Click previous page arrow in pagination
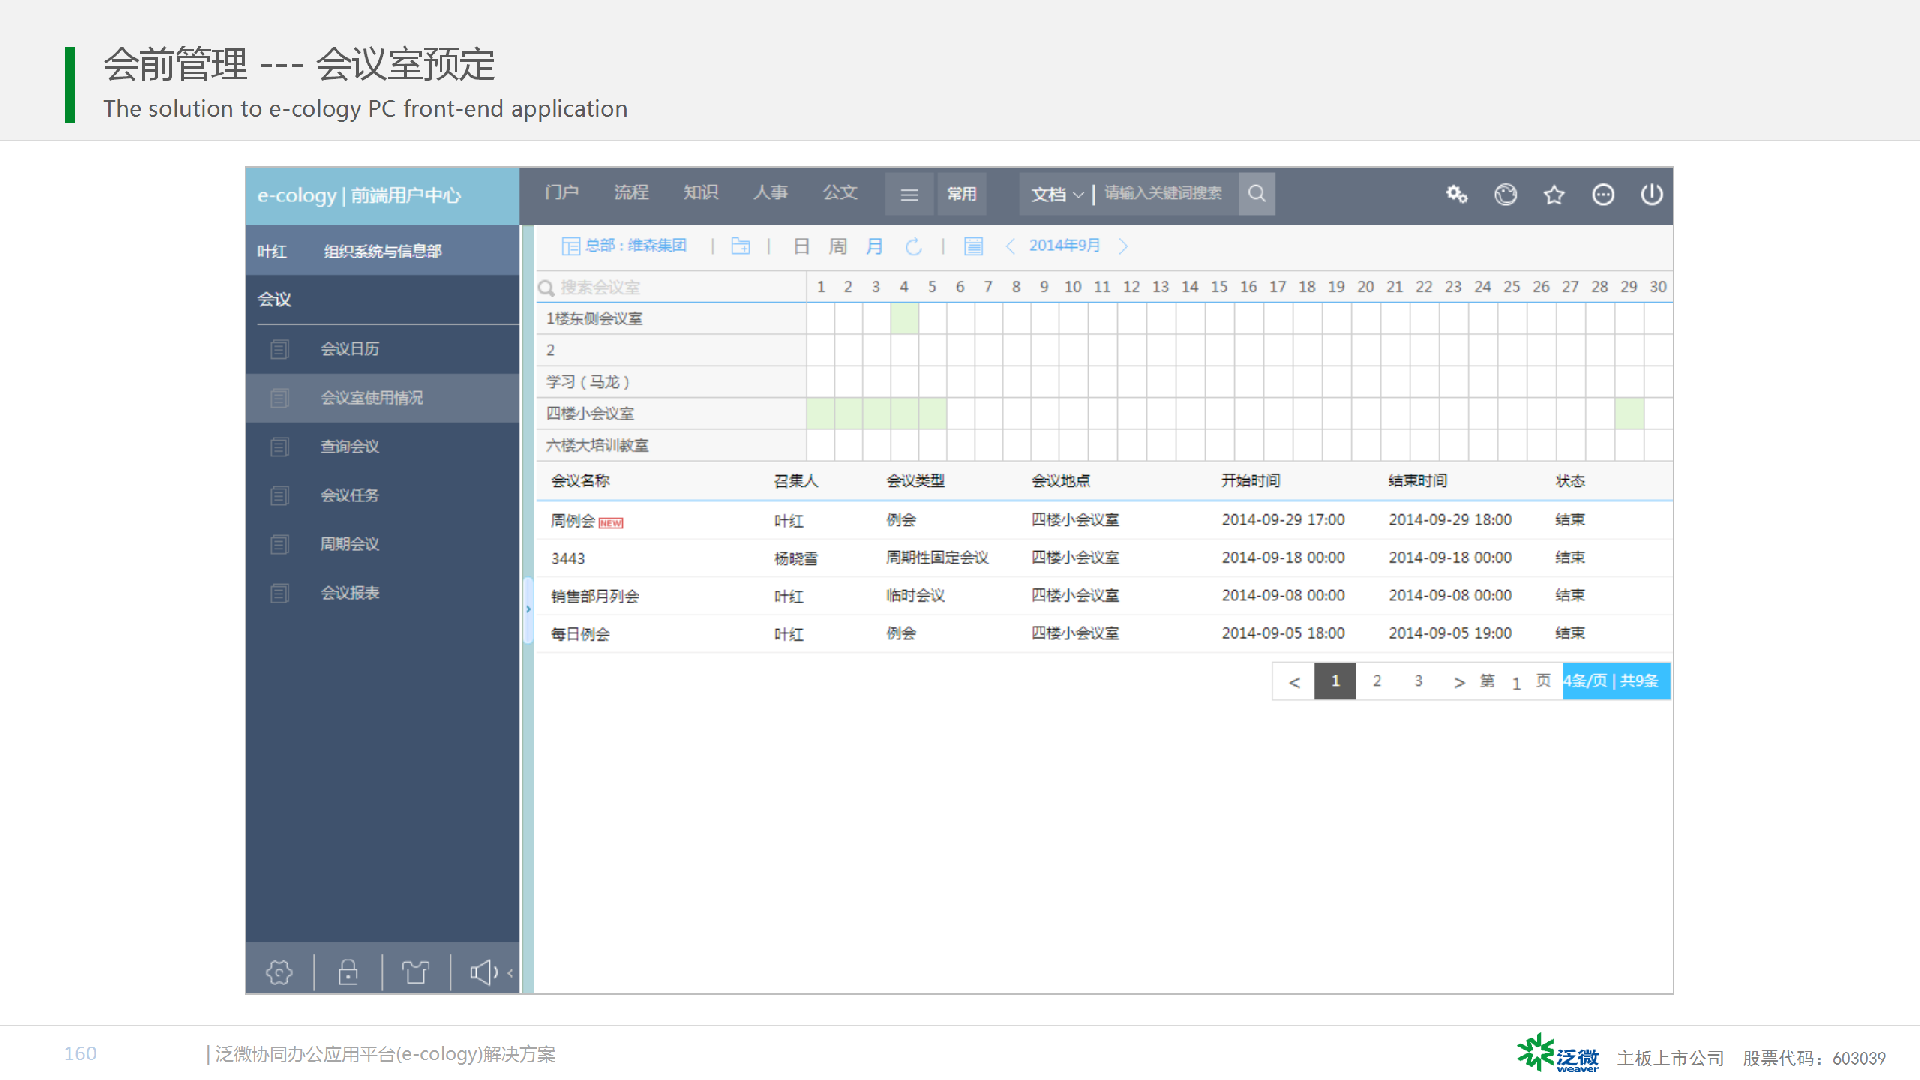Viewport: 1920px width, 1080px height. [x=1294, y=682]
